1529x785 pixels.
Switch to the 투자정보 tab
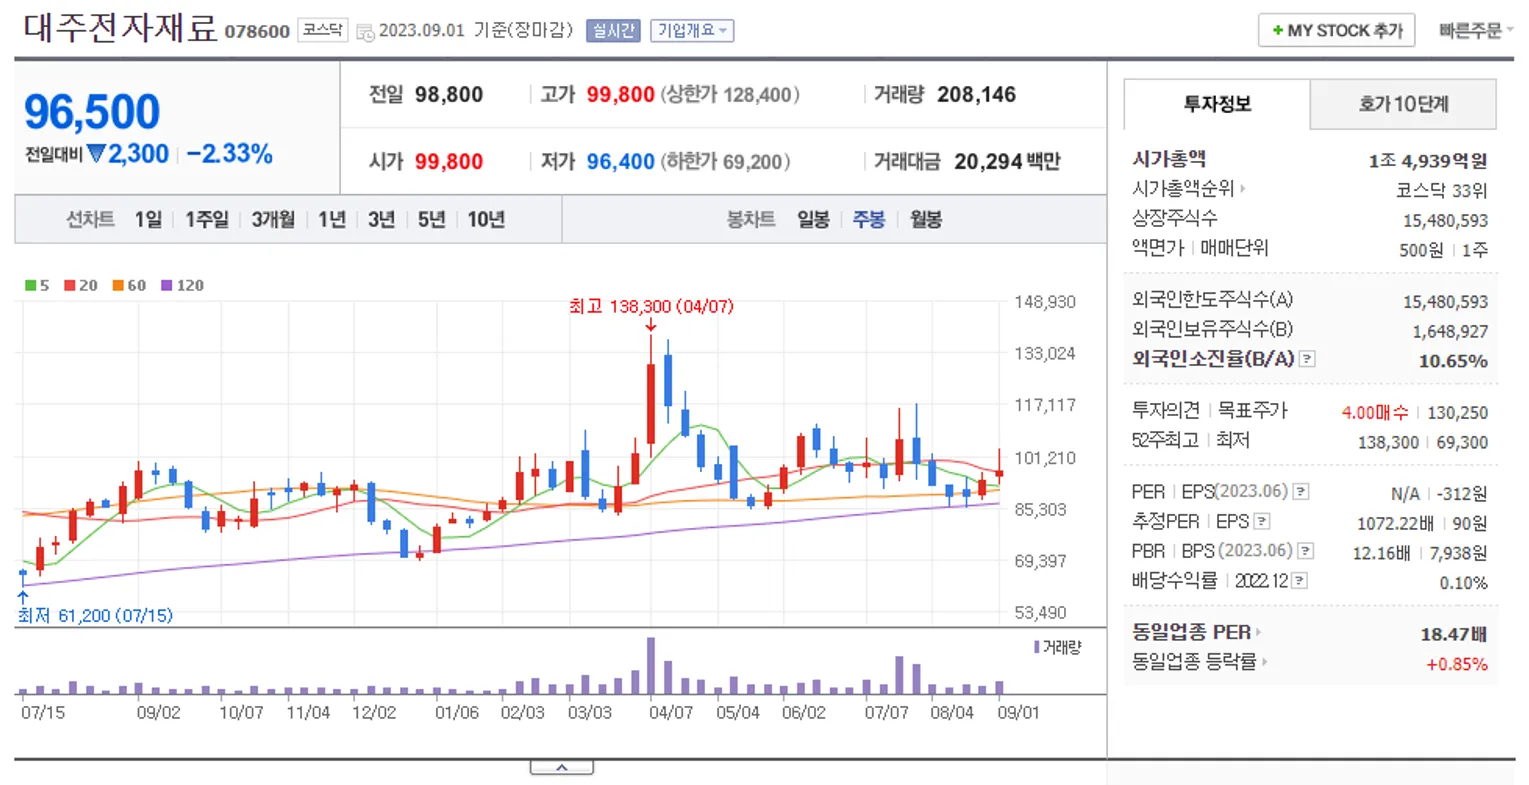point(1217,104)
